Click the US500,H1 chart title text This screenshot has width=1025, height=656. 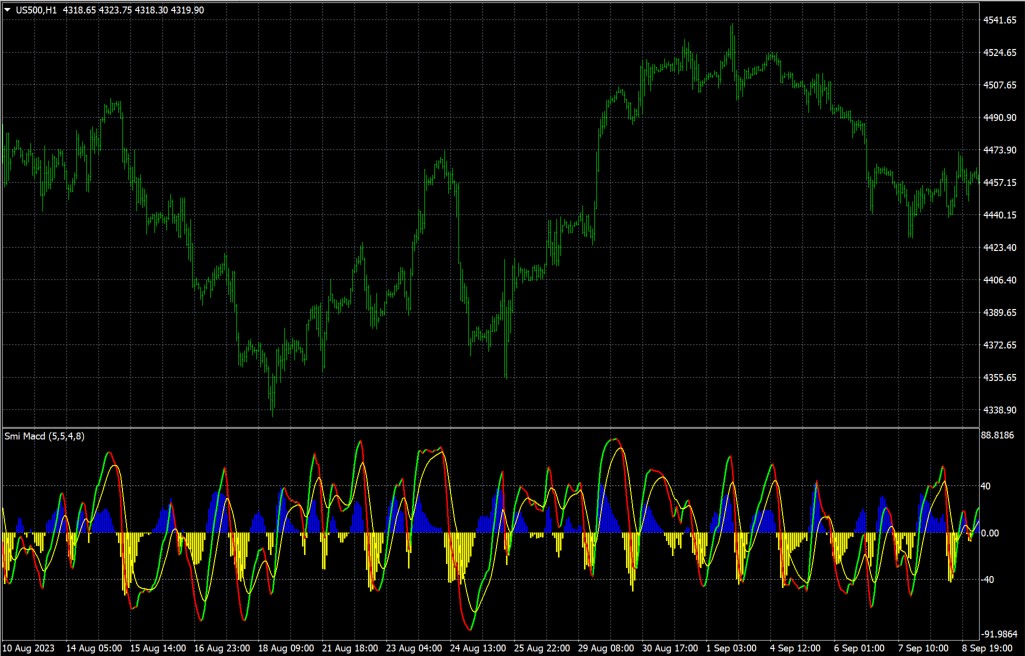pos(37,10)
